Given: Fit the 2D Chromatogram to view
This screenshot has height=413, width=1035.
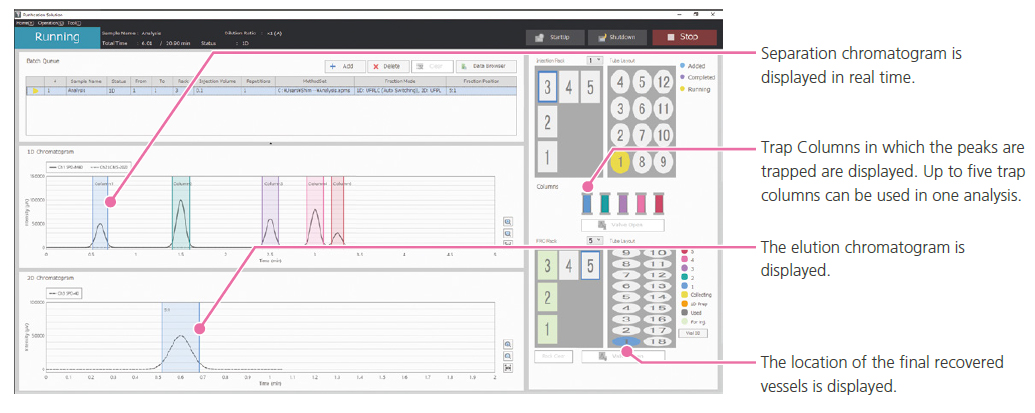Looking at the screenshot, I should pos(508,367).
